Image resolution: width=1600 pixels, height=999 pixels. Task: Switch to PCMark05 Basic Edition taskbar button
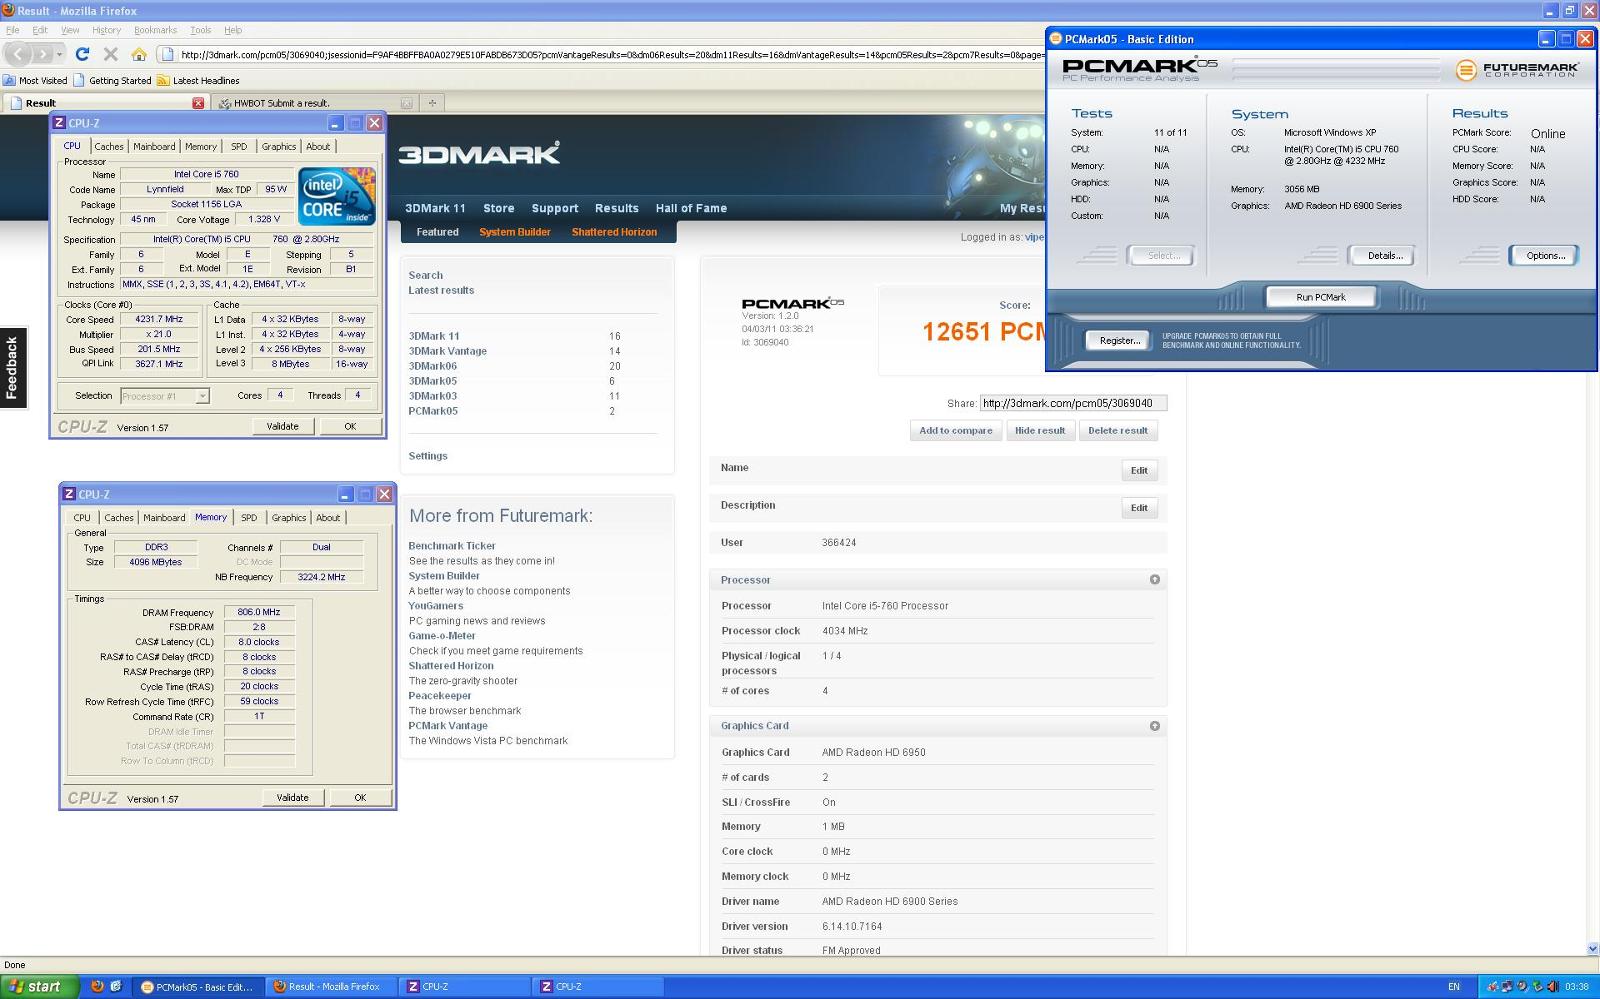[198, 986]
